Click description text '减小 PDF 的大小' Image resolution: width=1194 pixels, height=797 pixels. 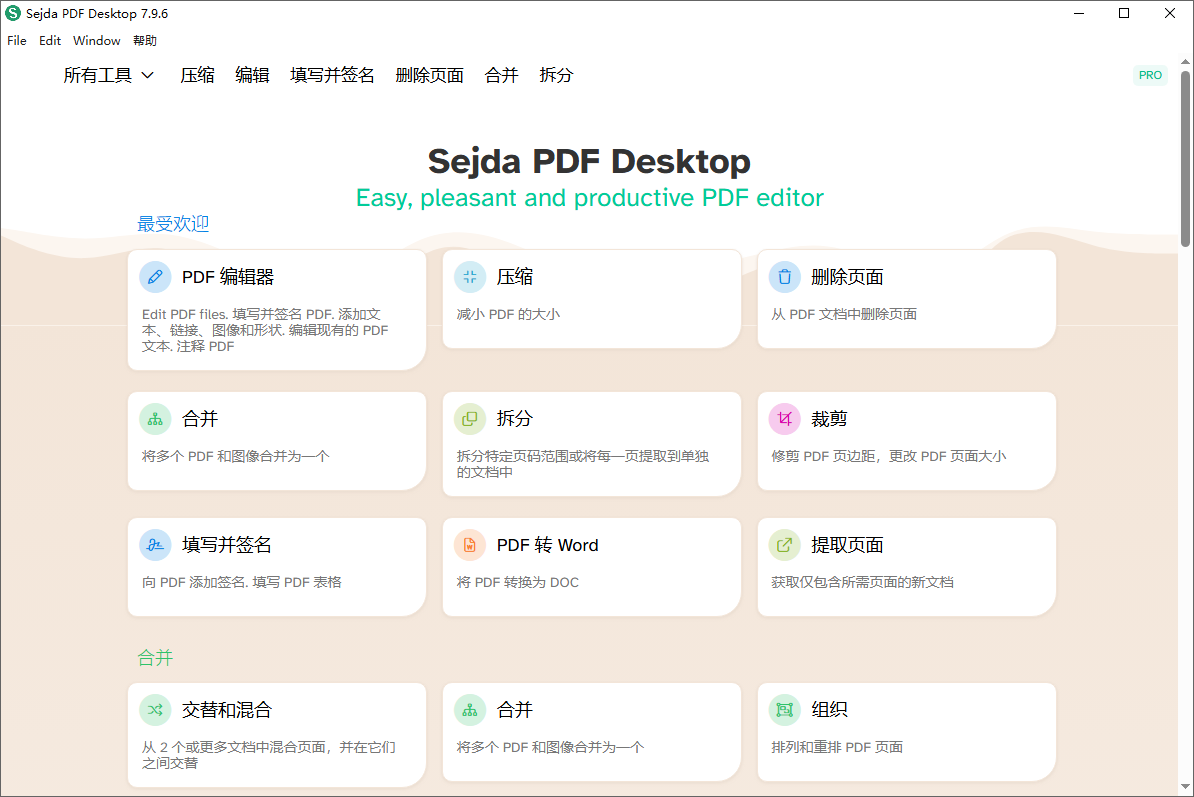[x=508, y=314]
